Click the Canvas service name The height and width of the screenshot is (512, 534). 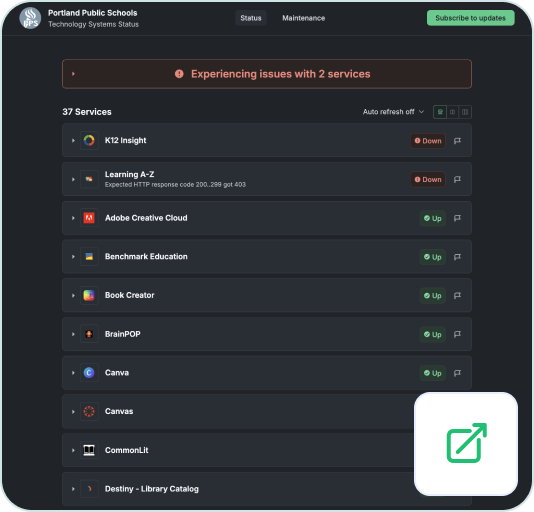[119, 412]
